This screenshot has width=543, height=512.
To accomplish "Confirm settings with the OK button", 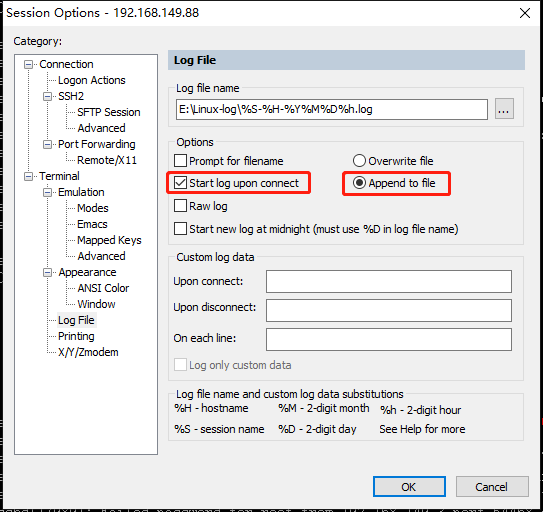I will [x=409, y=487].
